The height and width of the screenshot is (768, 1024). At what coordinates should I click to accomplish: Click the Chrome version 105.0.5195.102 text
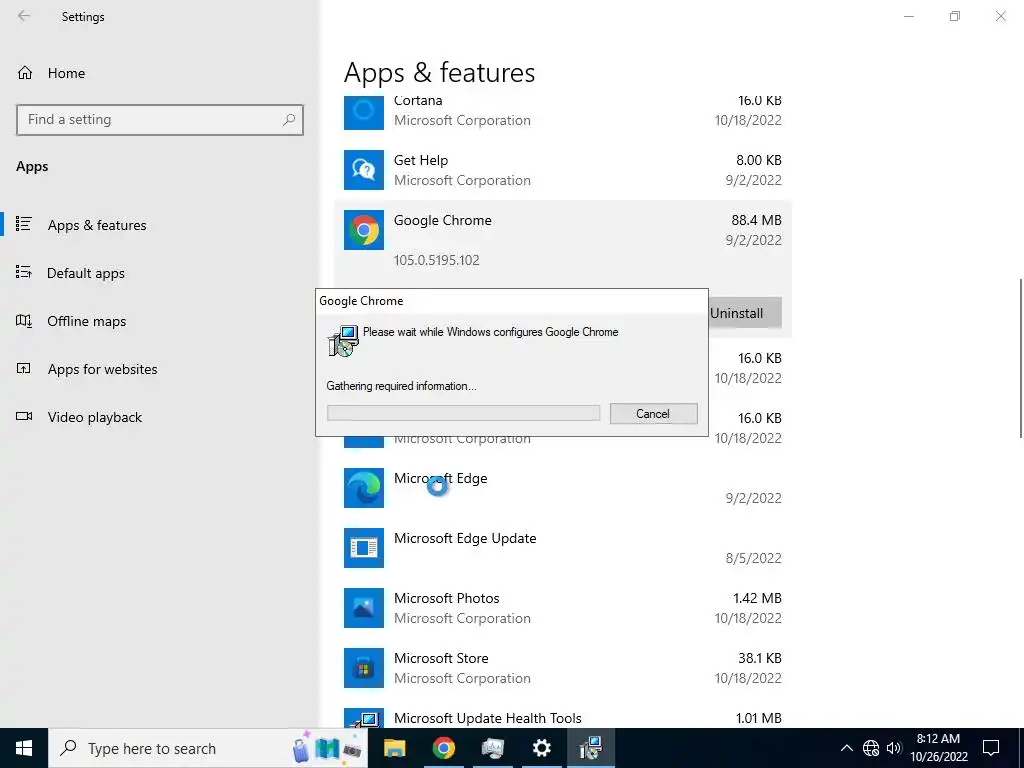[436, 260]
